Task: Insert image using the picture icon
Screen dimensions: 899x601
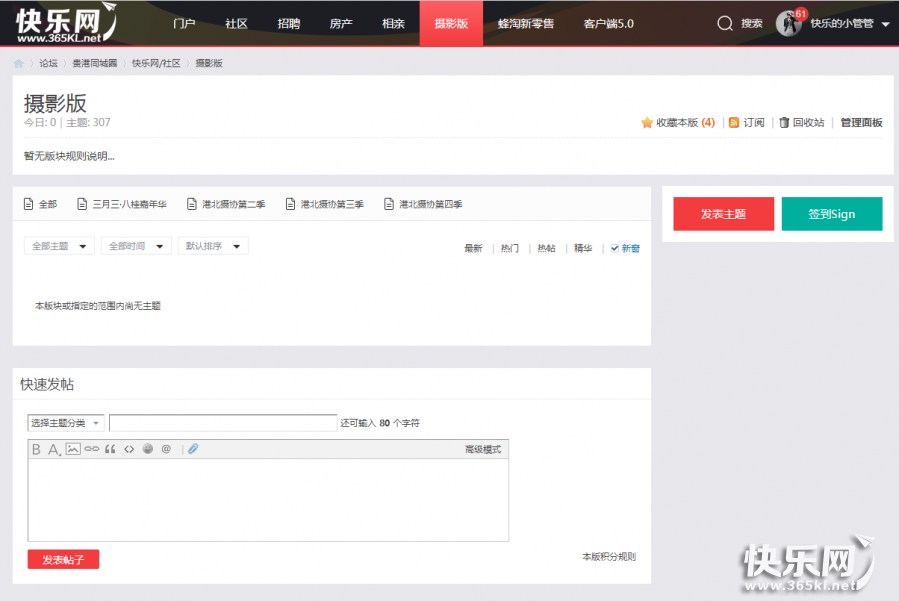Action: tap(73, 449)
